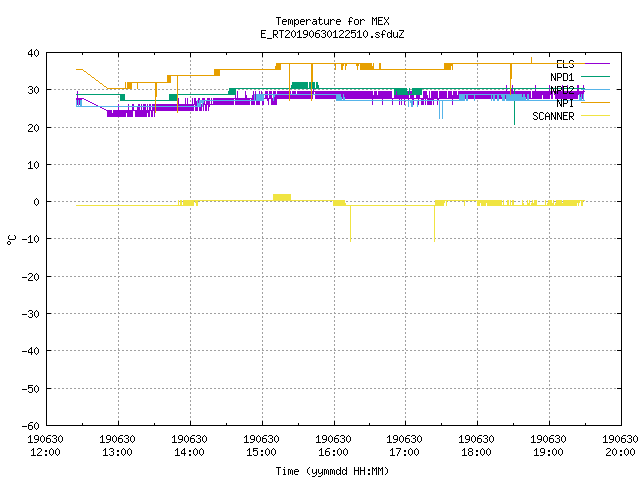Click the x-axis label '190630 18:00'
This screenshot has width=640, height=480.
476,446
